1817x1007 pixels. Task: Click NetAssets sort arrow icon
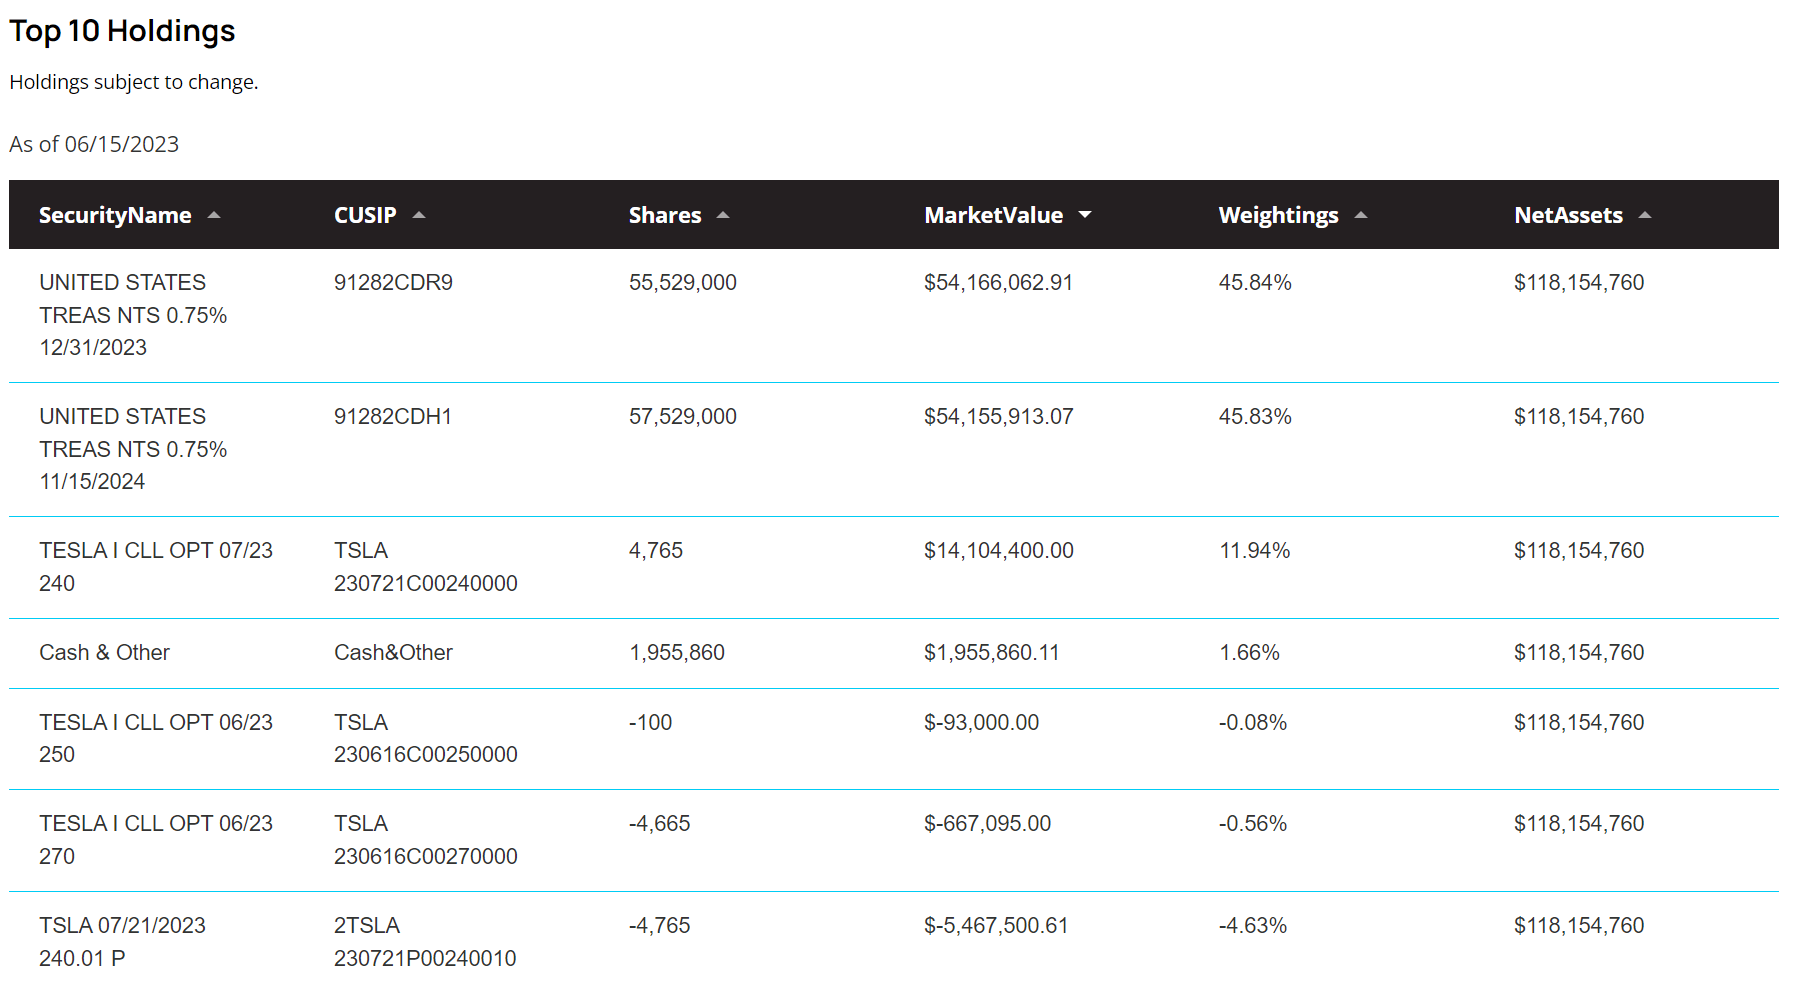tap(1645, 215)
